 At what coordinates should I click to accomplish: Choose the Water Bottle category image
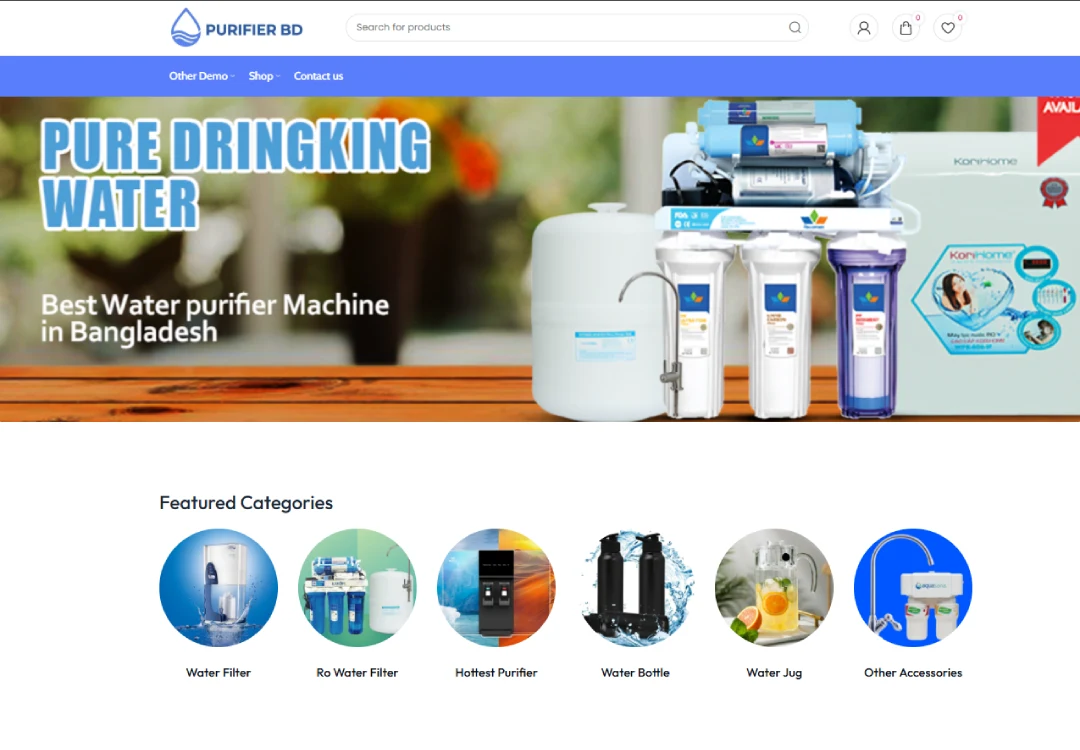[635, 588]
